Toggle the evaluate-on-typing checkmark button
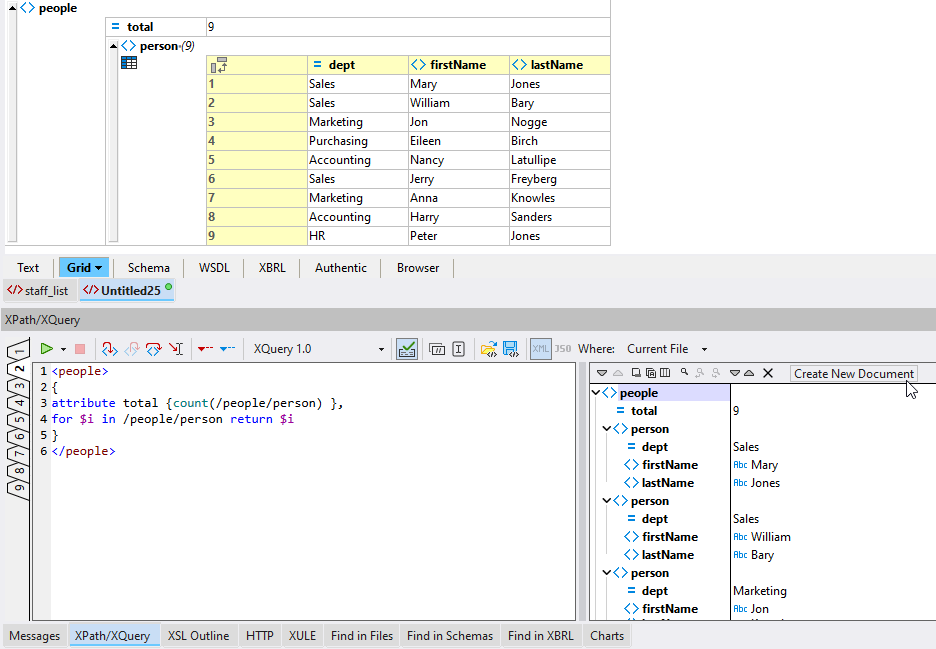This screenshot has width=936, height=649. (407, 349)
